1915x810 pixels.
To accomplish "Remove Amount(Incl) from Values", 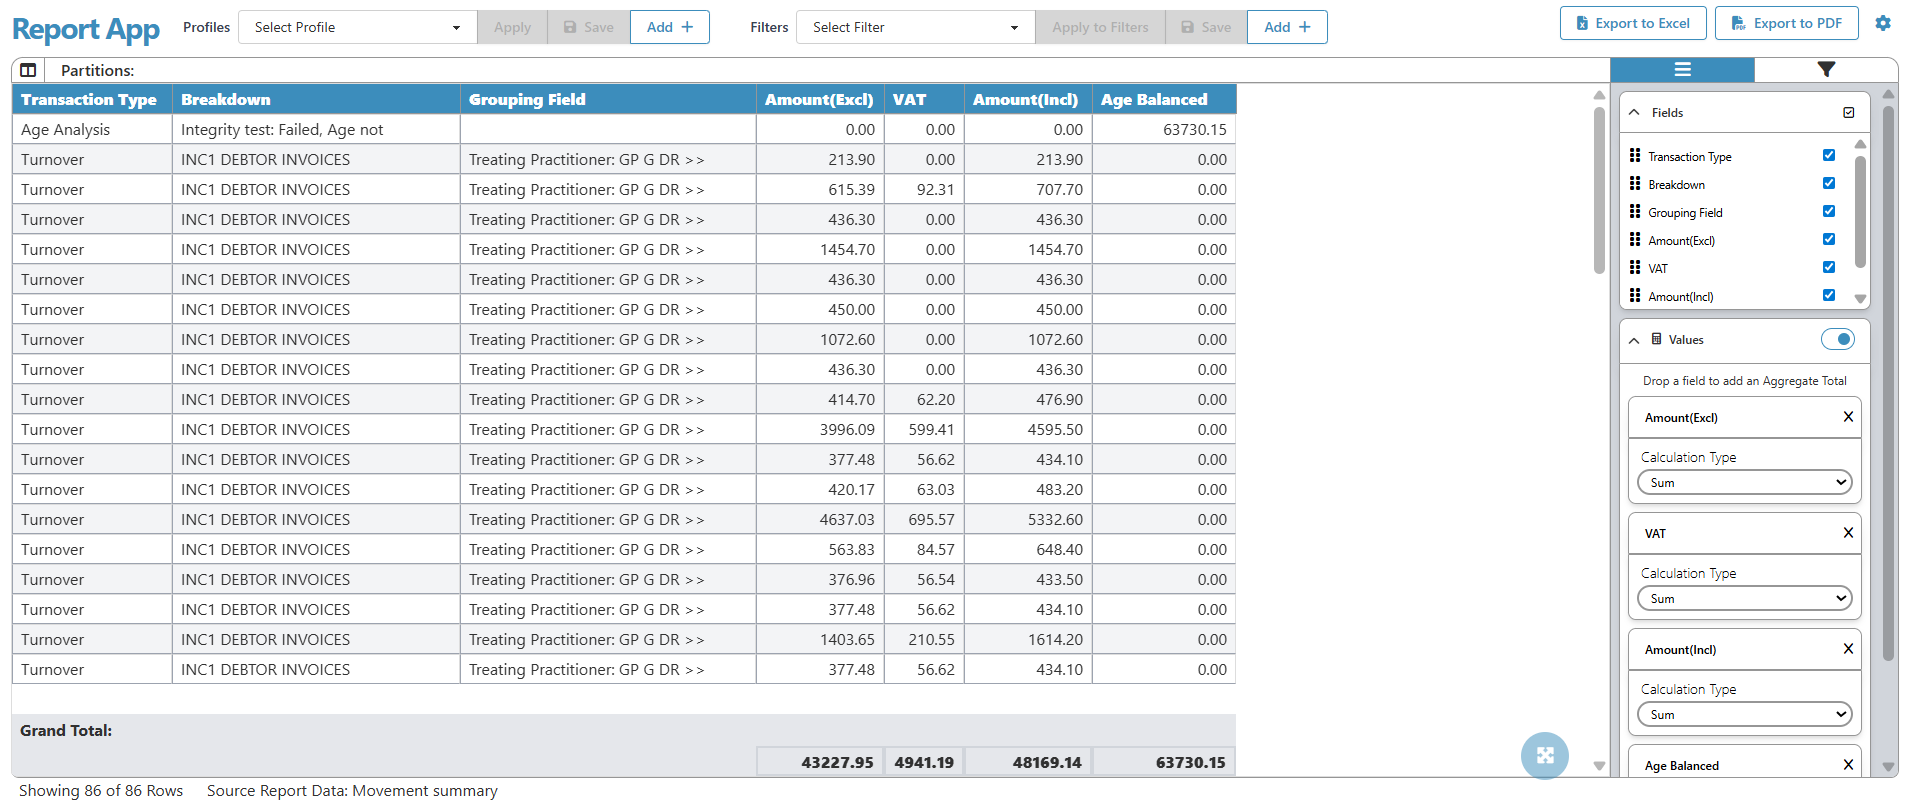I will click(1848, 649).
